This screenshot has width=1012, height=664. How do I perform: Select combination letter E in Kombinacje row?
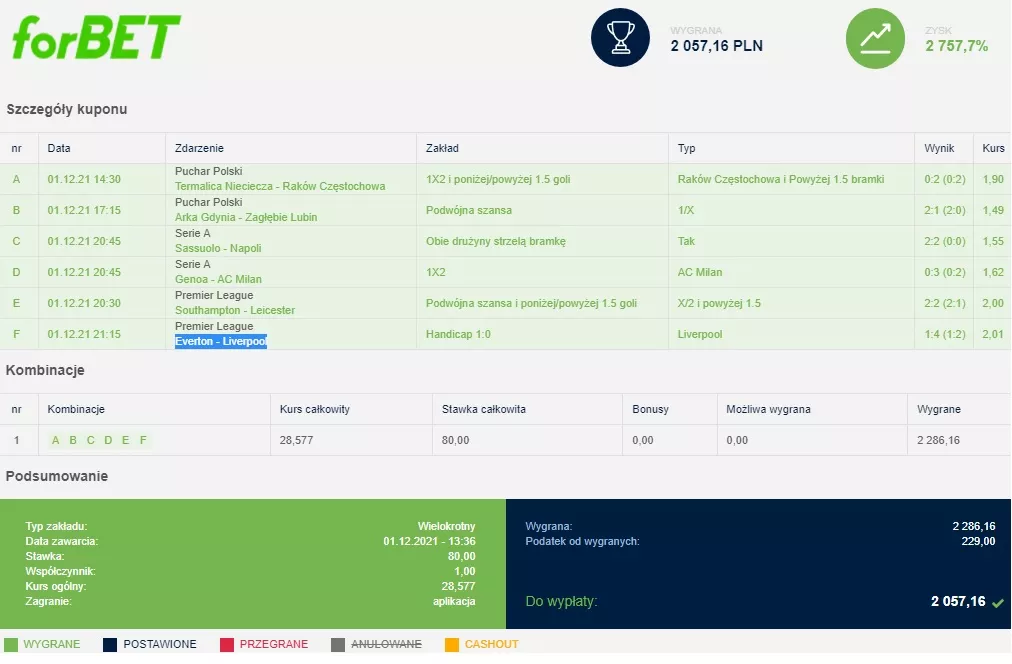[x=126, y=440]
